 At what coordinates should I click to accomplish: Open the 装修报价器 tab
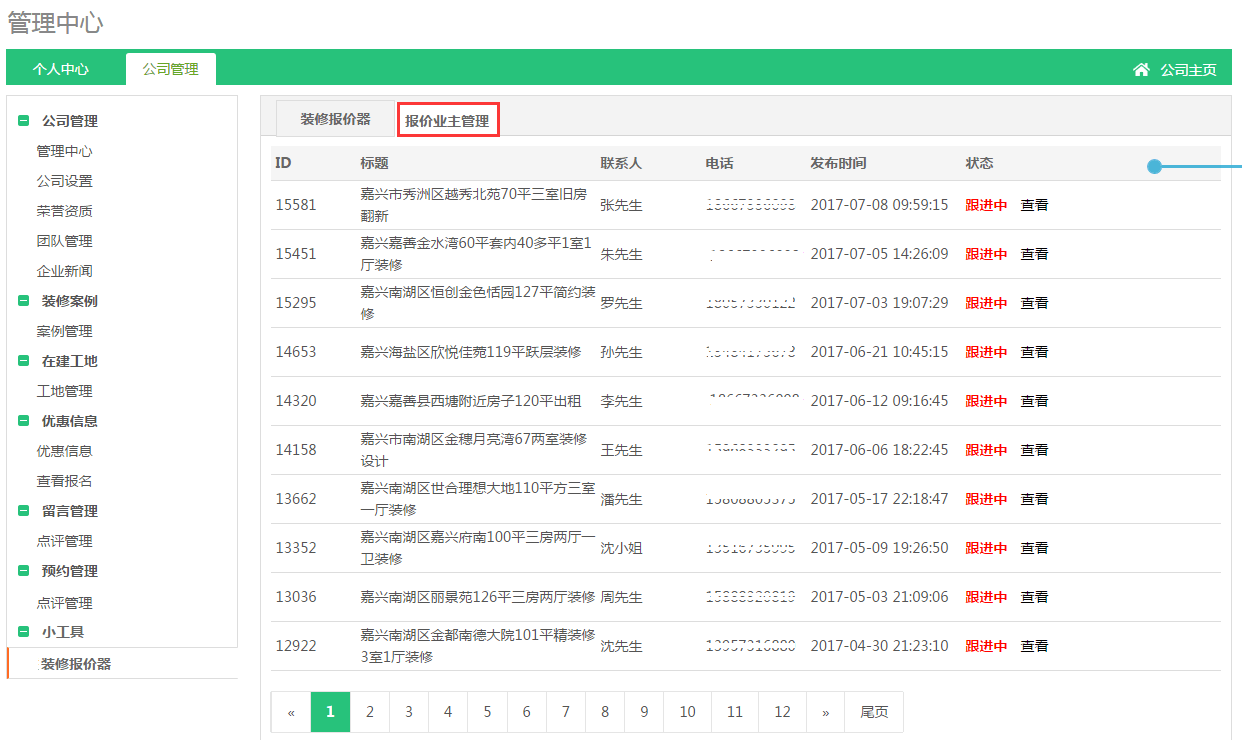pos(335,119)
